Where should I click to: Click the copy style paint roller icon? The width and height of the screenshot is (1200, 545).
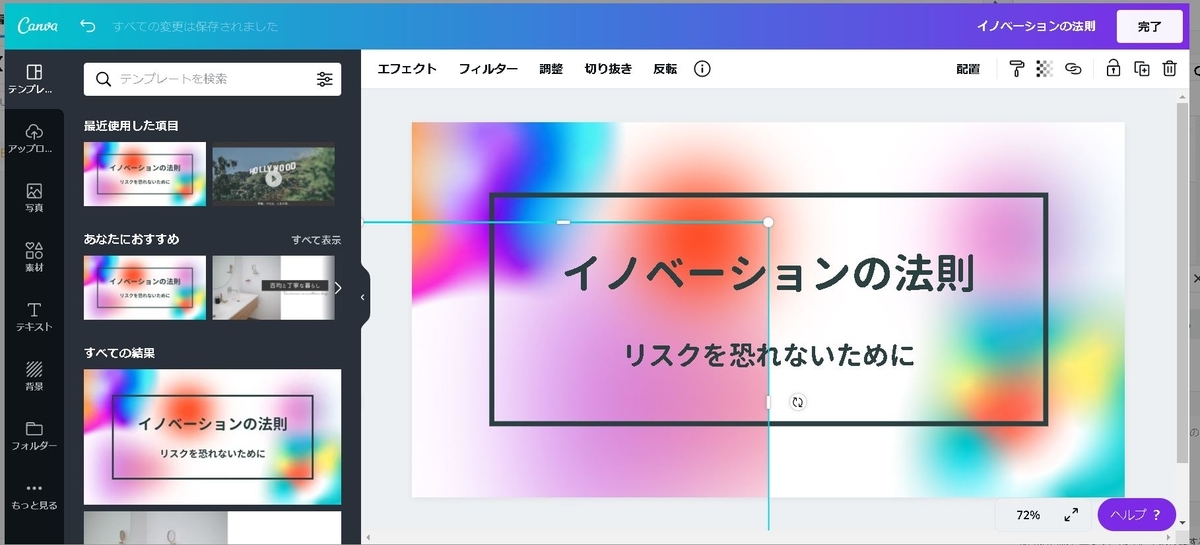pyautogui.click(x=1017, y=69)
